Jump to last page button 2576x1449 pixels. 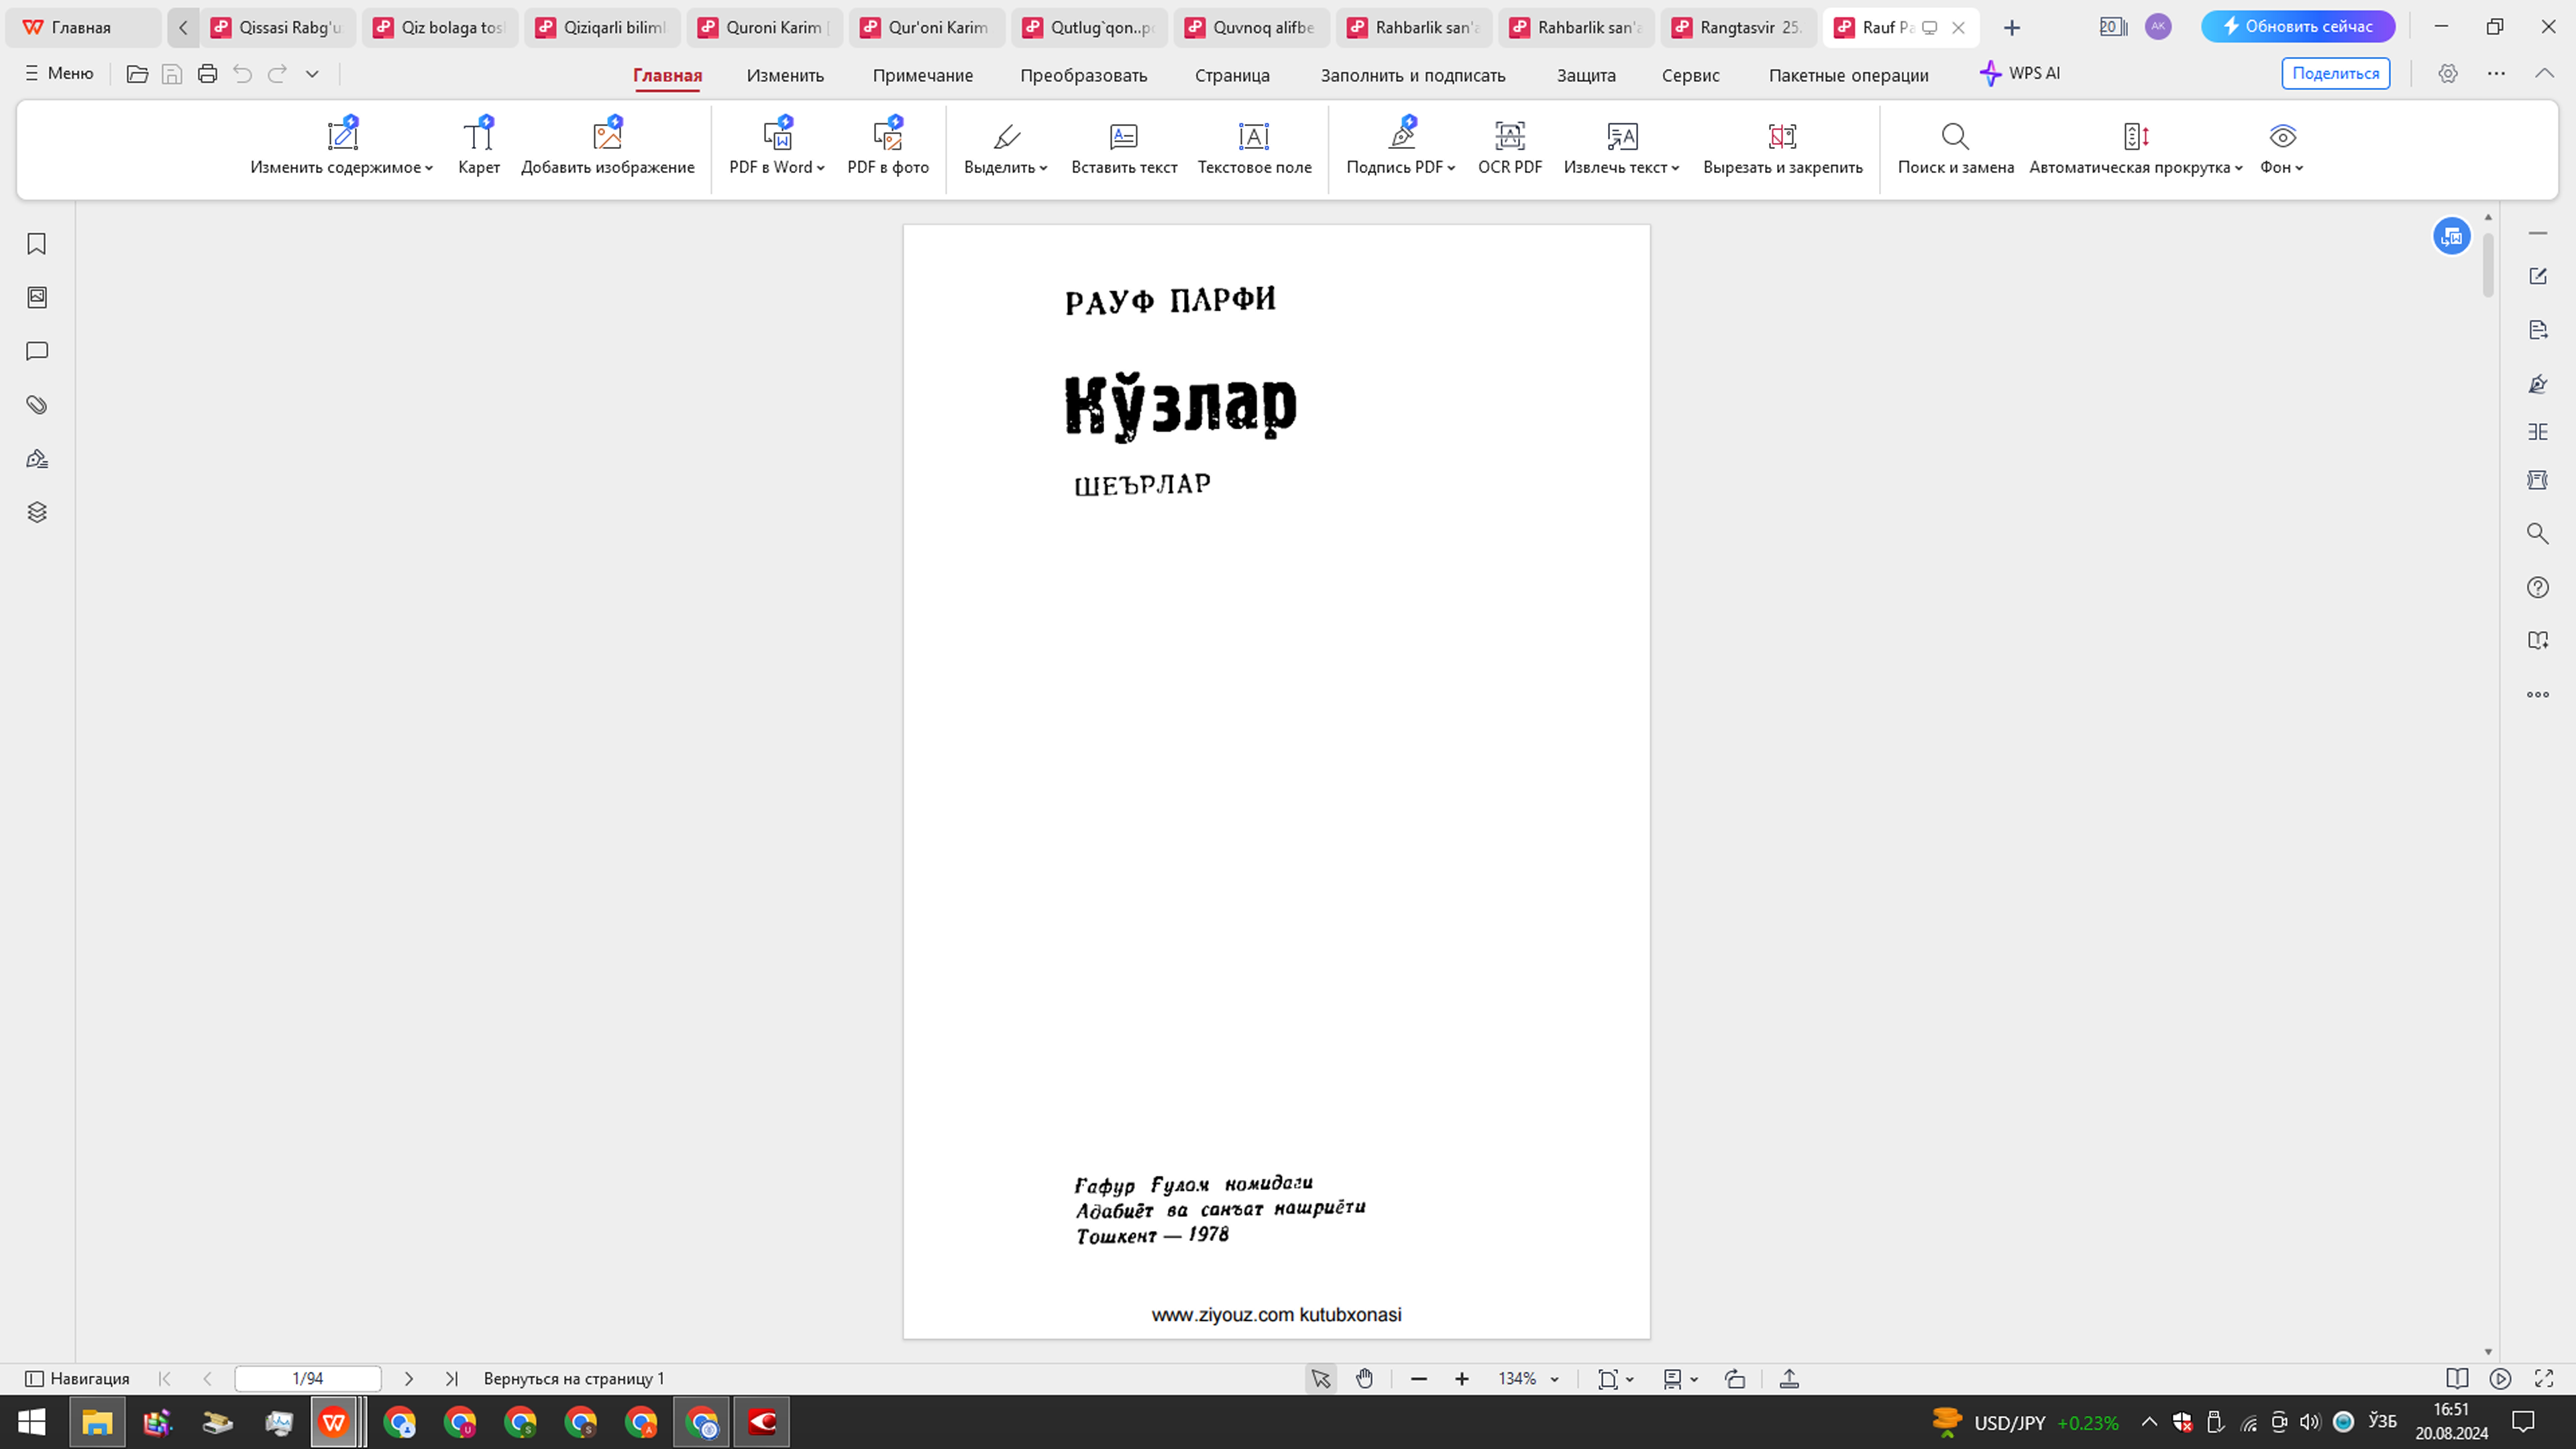pyautogui.click(x=451, y=1379)
